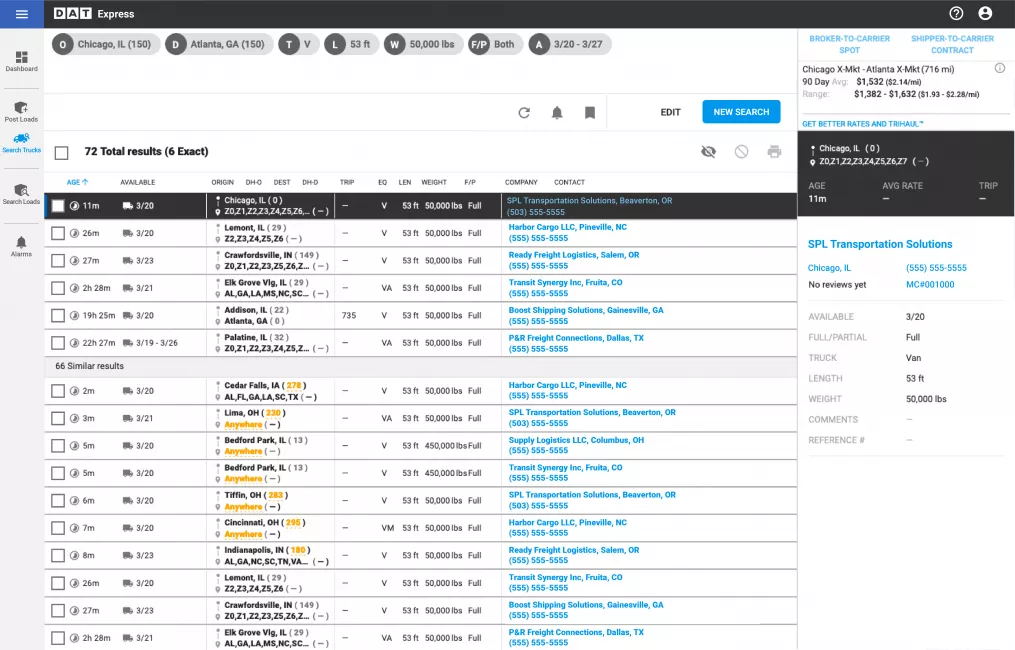Toggle hidden results eye icon

click(x=709, y=151)
